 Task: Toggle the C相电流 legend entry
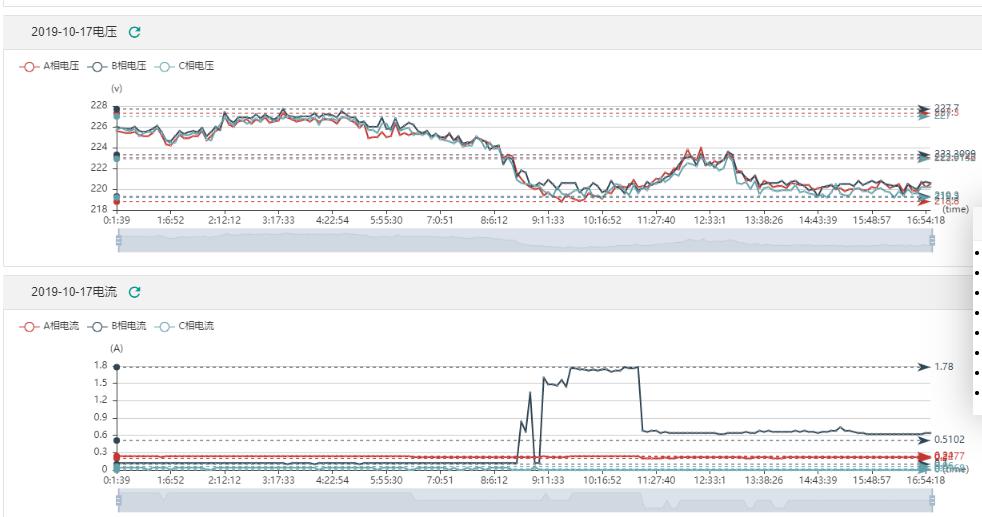tap(188, 326)
